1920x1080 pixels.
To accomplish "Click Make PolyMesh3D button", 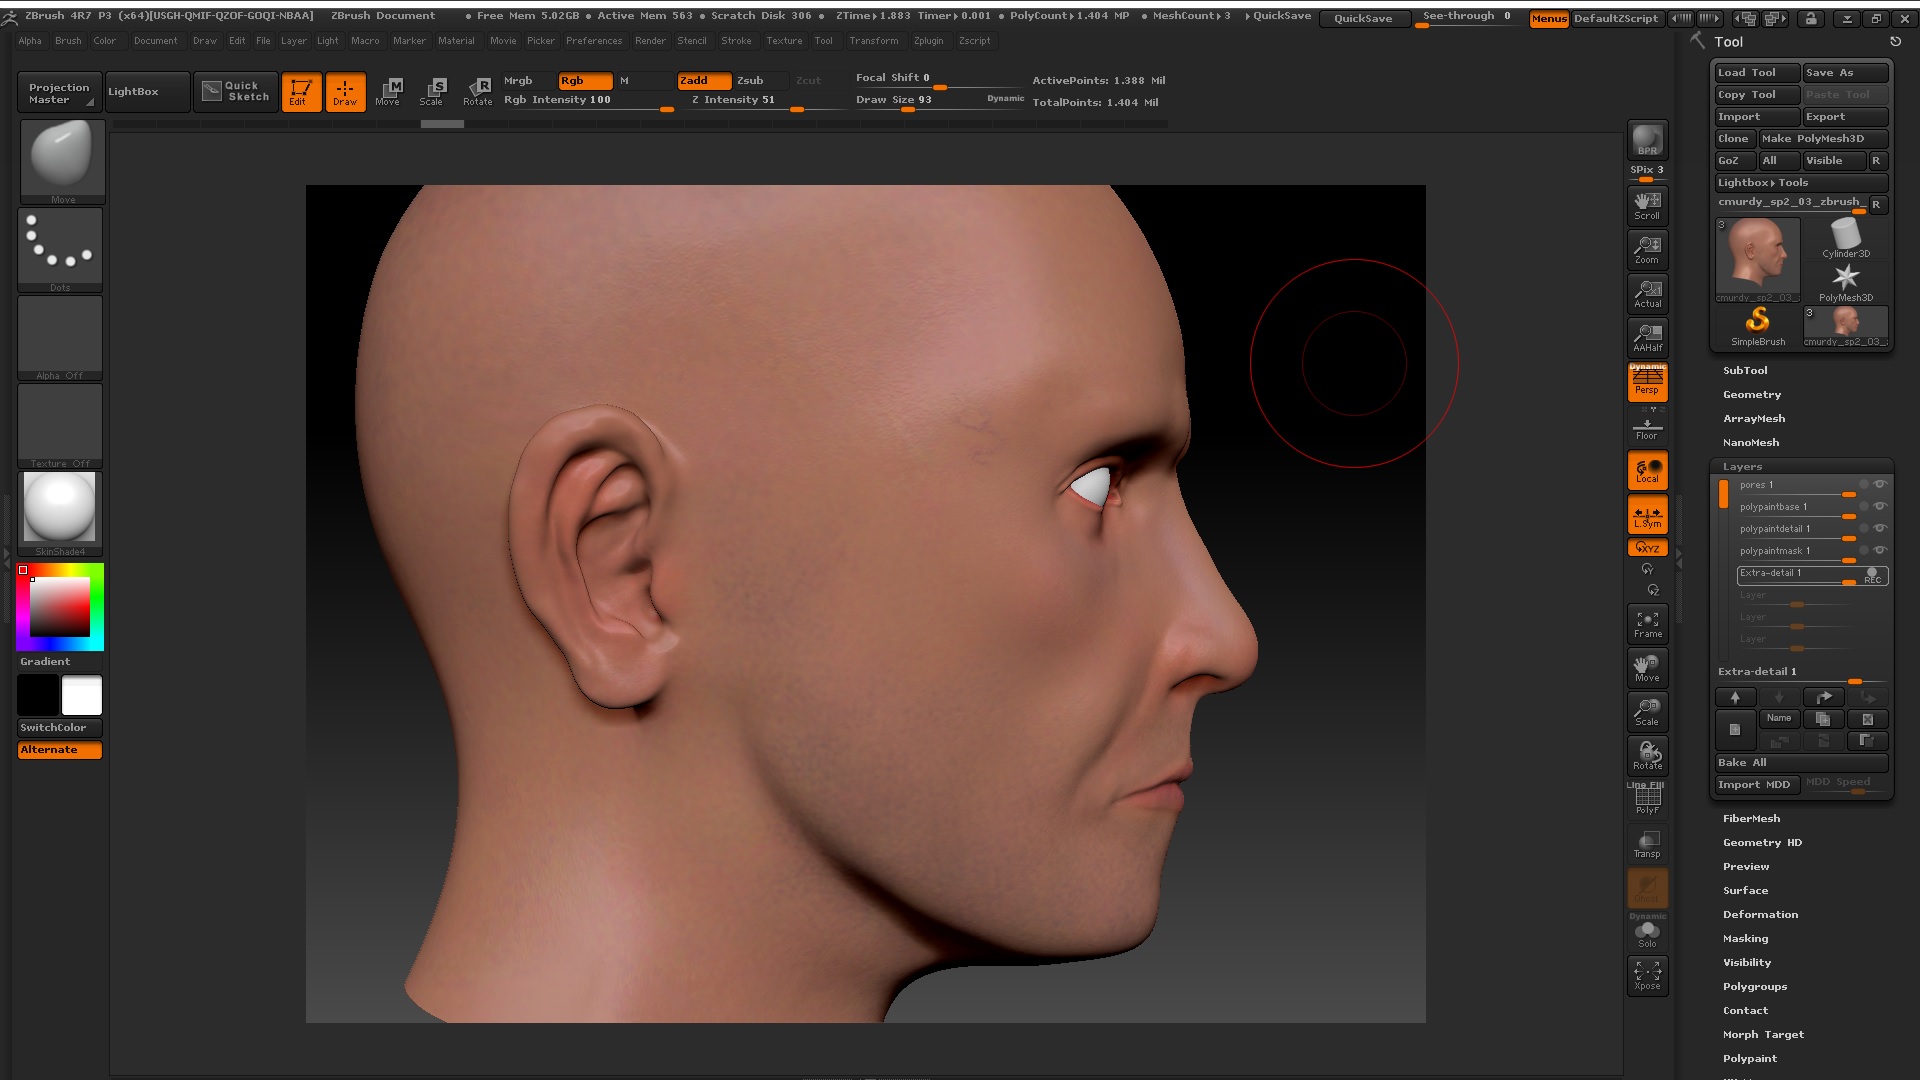I will [x=1823, y=139].
